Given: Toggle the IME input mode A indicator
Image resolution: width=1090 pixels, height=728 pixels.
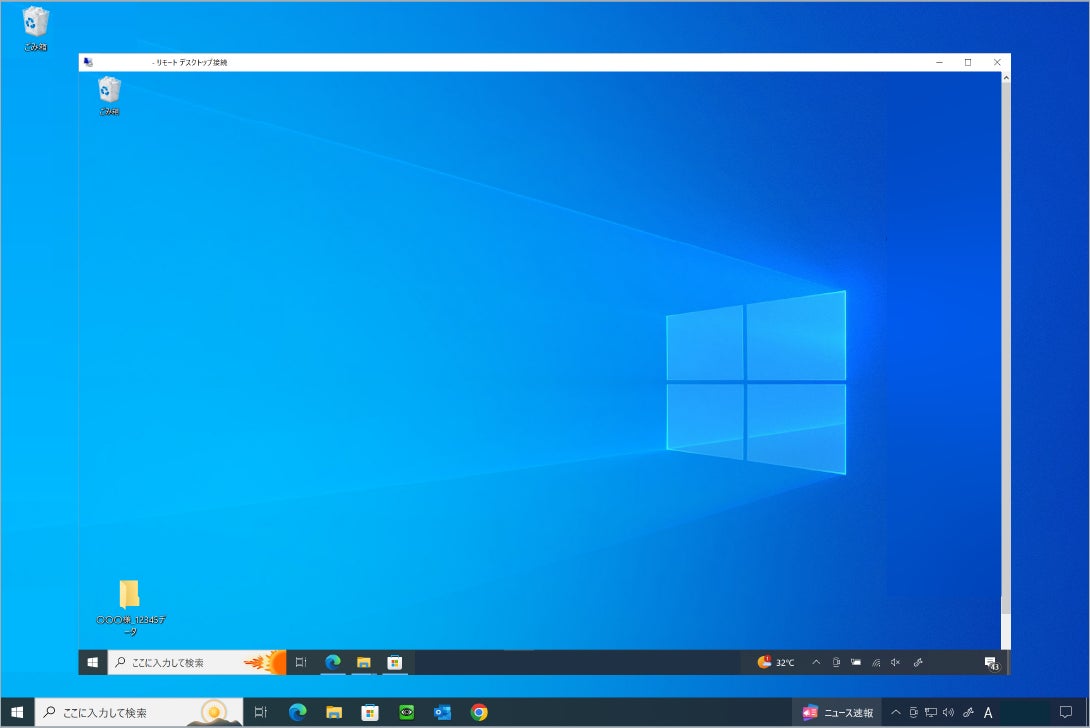Looking at the screenshot, I should [988, 713].
